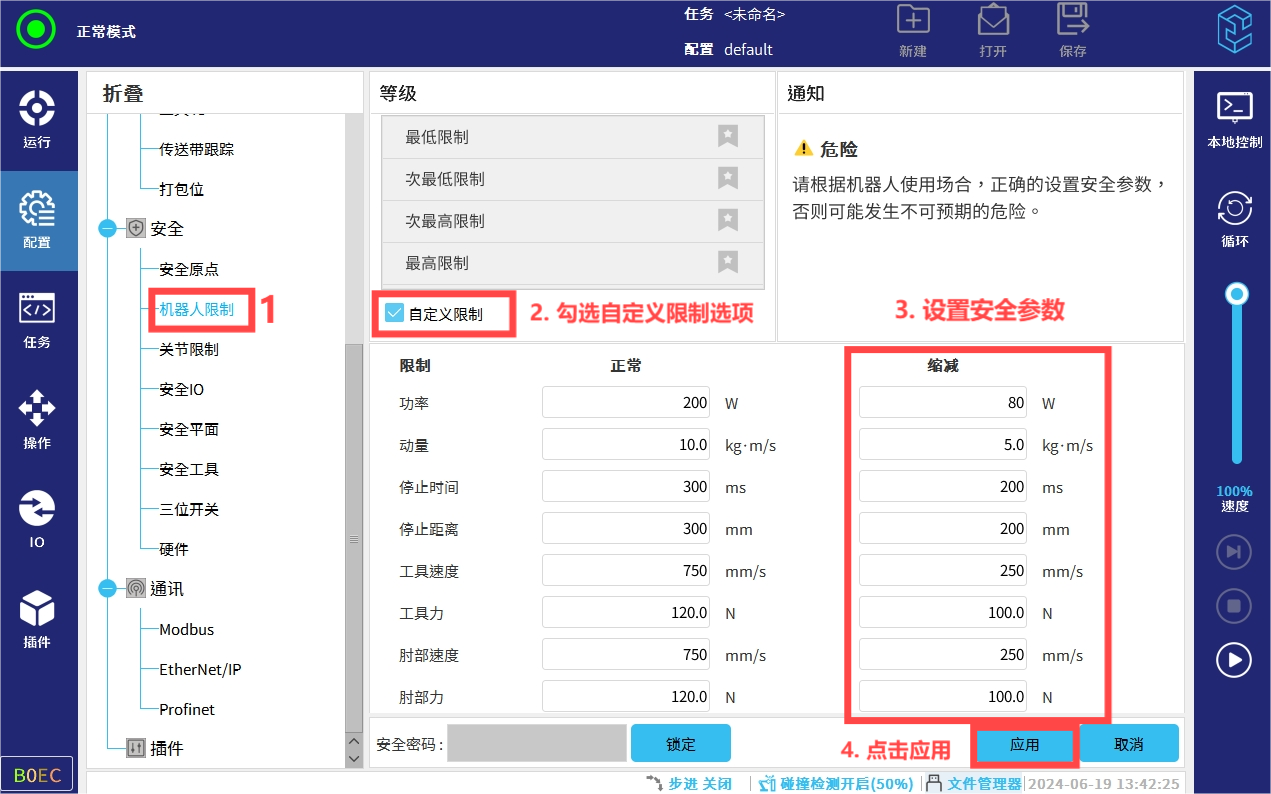Screen dimensions: 1271x794
Task: Open the 运行 (Run) sidebar icon
Action: [37, 119]
